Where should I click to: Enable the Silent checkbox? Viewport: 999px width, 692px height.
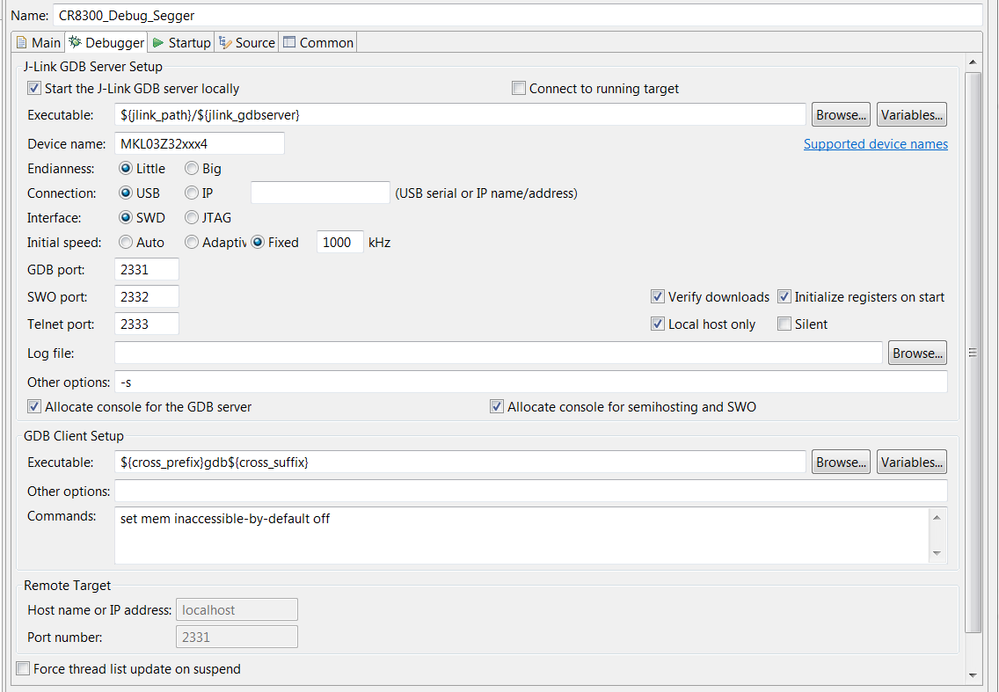[785, 324]
